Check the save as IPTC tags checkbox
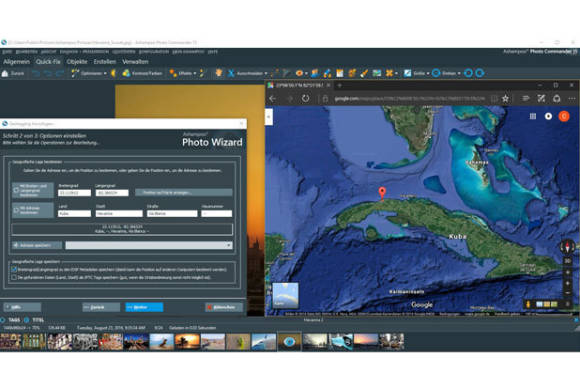The width and height of the screenshot is (580, 388). 14,277
